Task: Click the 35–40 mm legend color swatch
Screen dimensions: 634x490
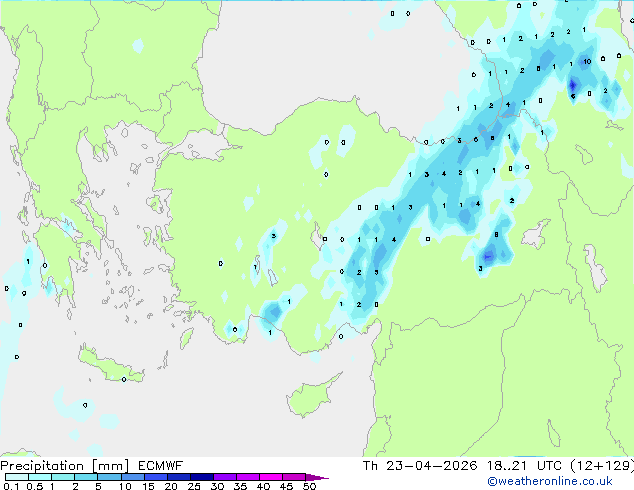Action: click(x=247, y=477)
